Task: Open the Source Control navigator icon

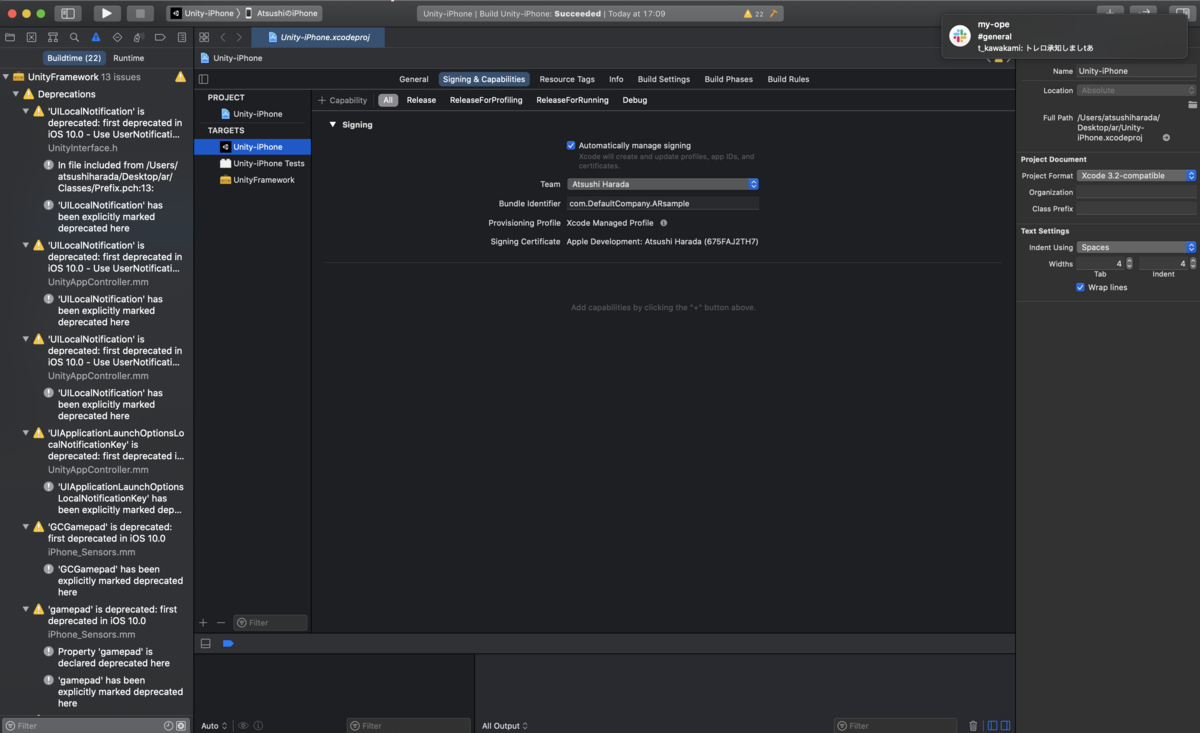Action: click(x=31, y=37)
